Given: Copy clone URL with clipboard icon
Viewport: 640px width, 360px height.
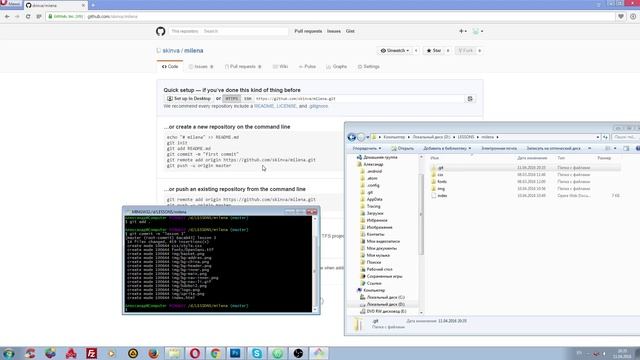Looking at the screenshot, I should [470, 99].
